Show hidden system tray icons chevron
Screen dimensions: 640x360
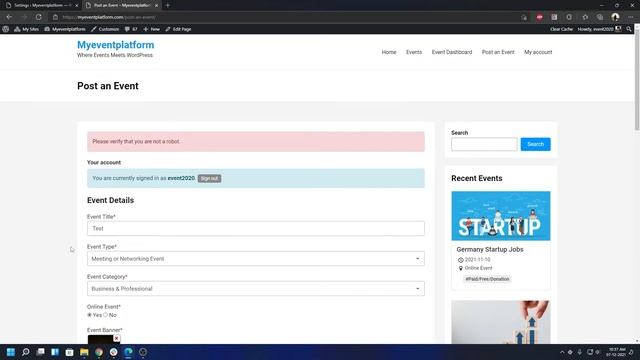[562, 352]
